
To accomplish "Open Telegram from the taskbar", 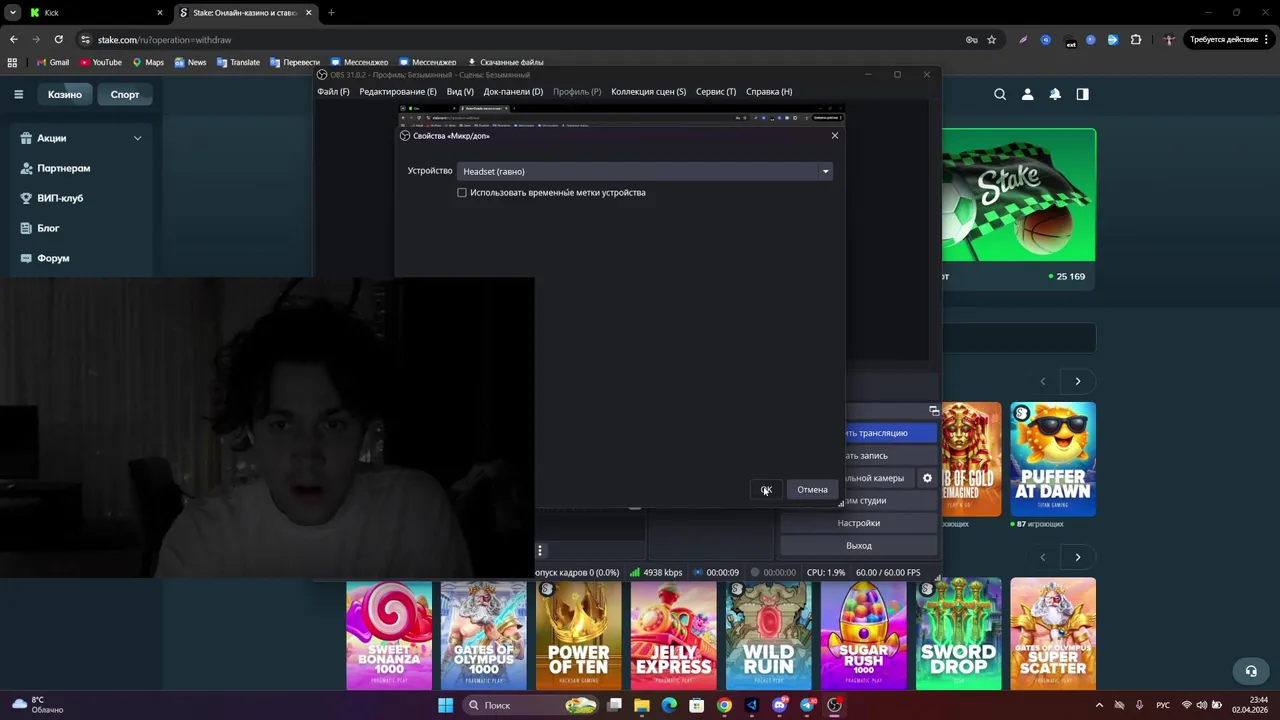I will click(807, 705).
